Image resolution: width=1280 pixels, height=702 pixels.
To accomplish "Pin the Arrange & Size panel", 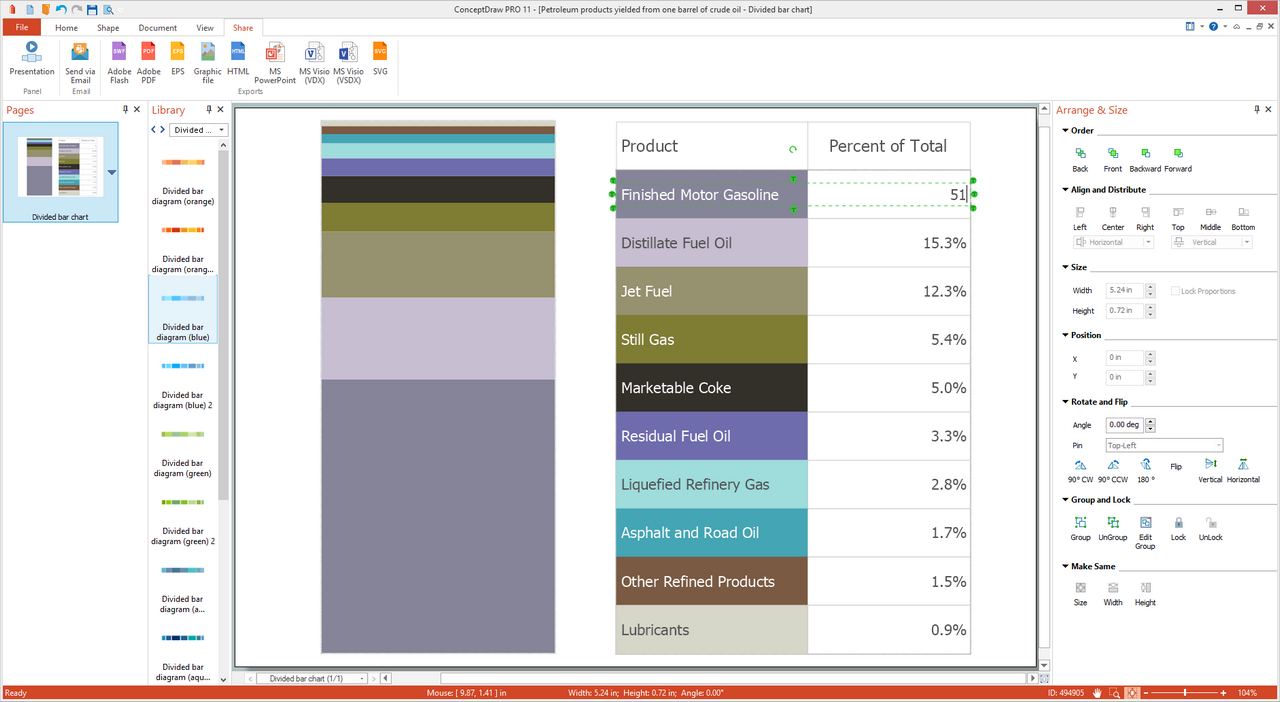I will click(x=1256, y=110).
